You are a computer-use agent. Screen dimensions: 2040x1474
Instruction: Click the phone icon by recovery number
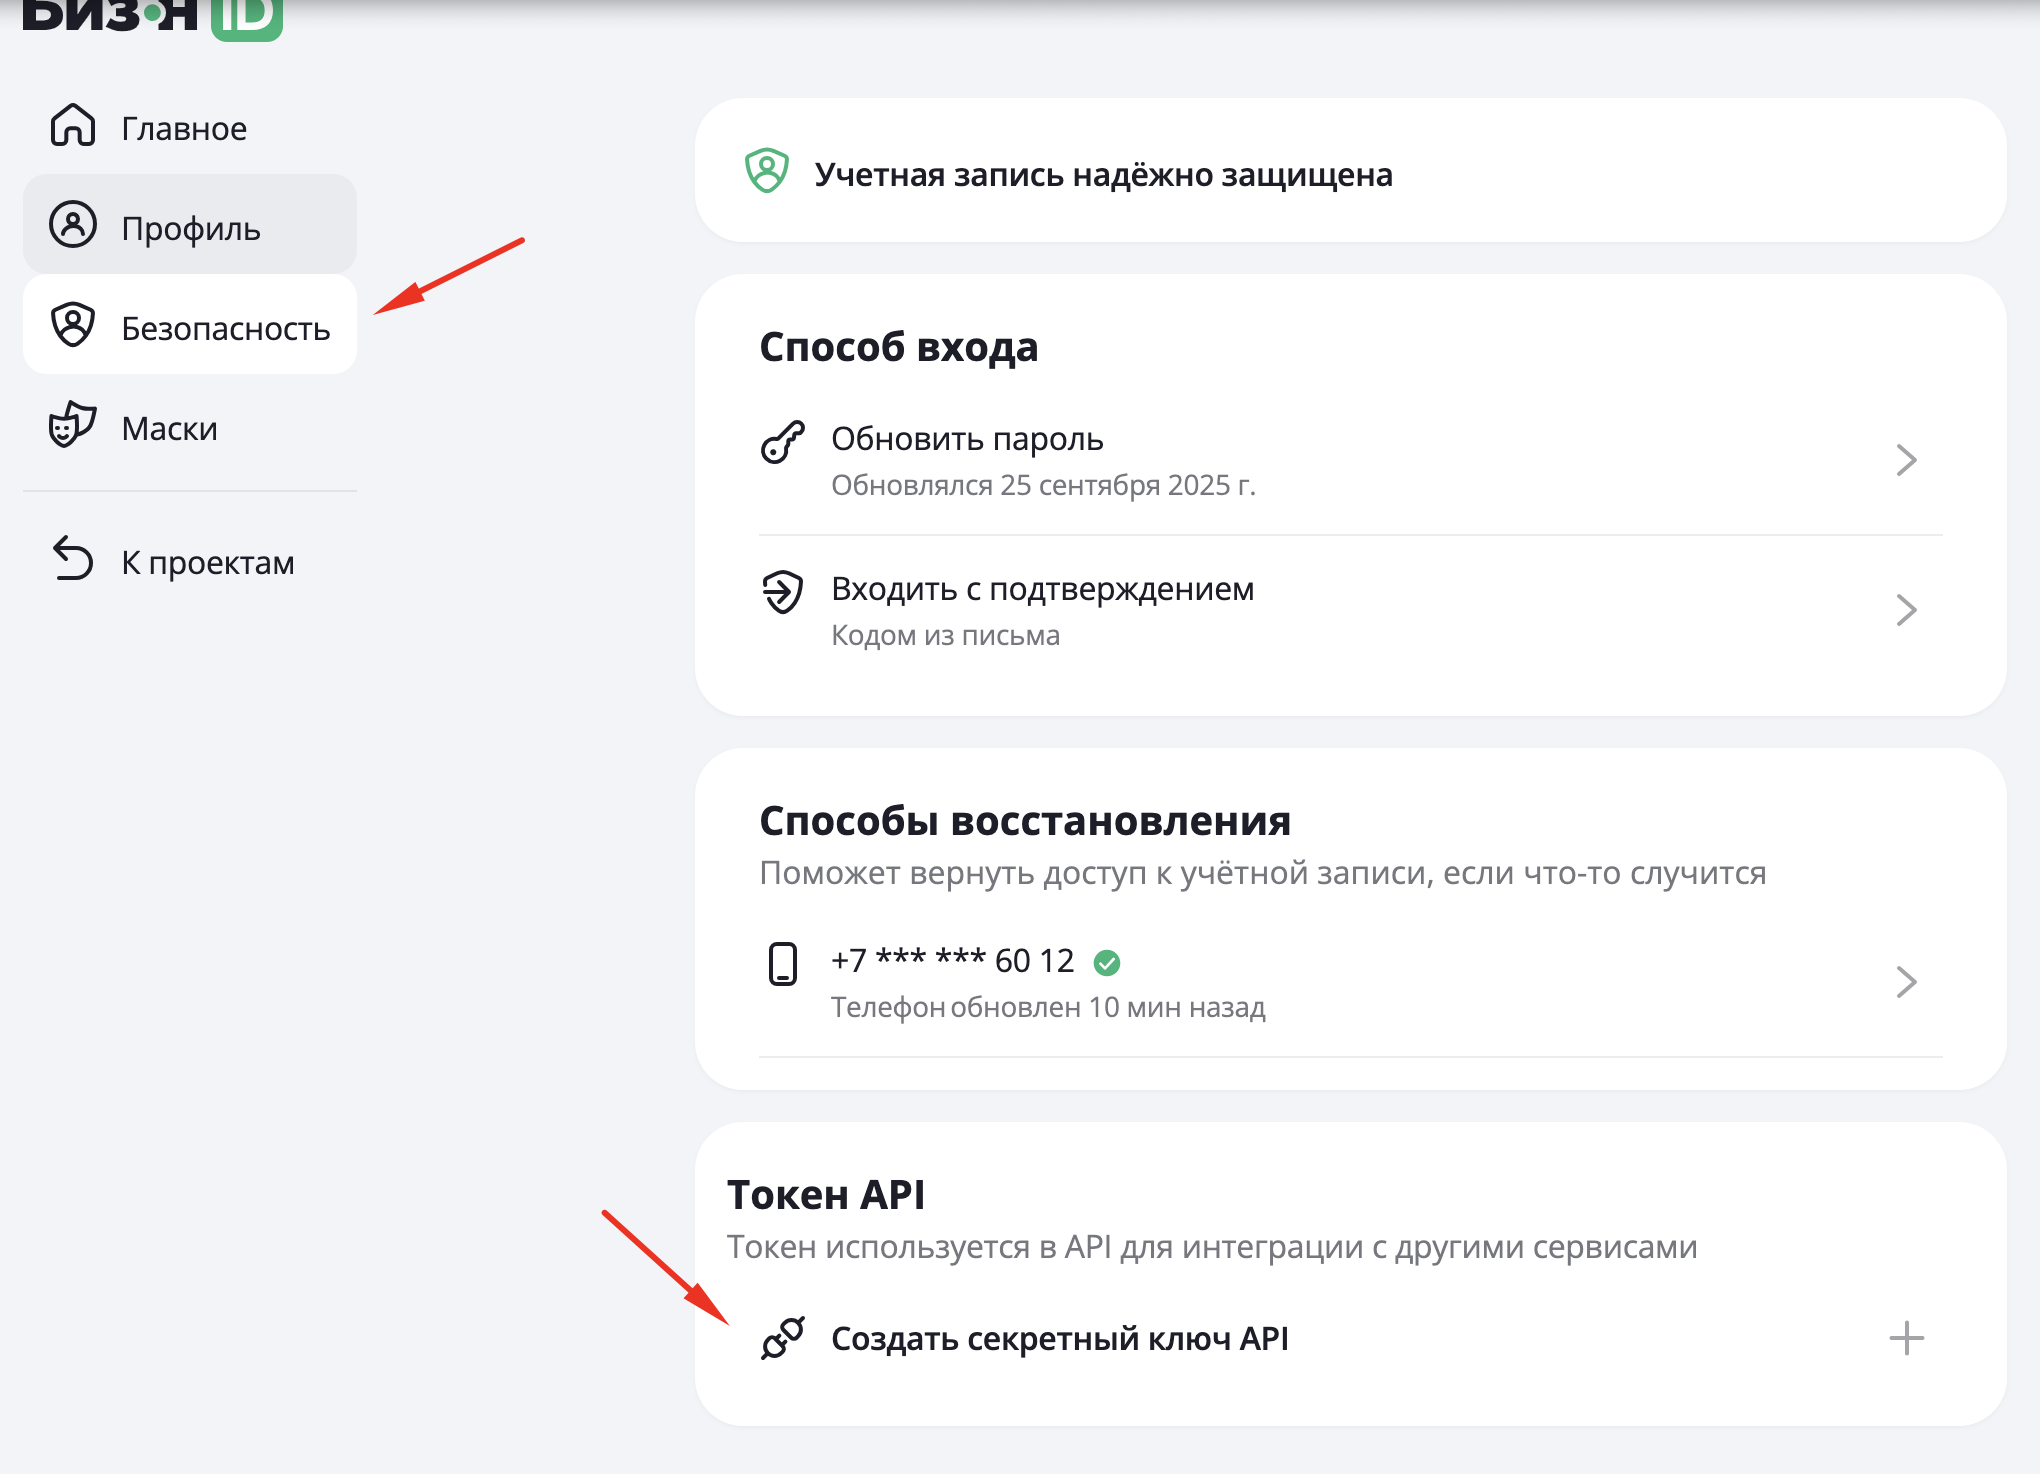(x=783, y=964)
